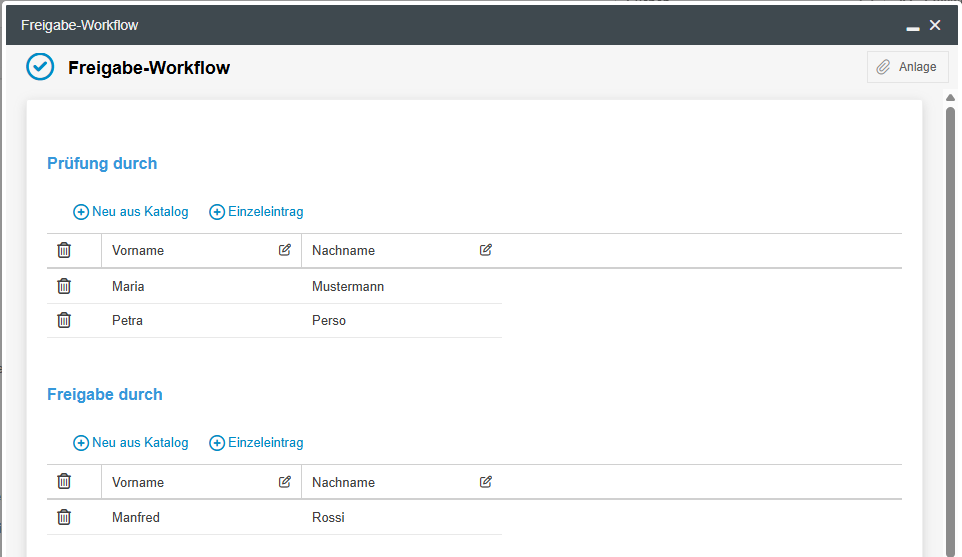Delete the Manfred Rossi row
This screenshot has height=557, width=962.
(x=64, y=517)
